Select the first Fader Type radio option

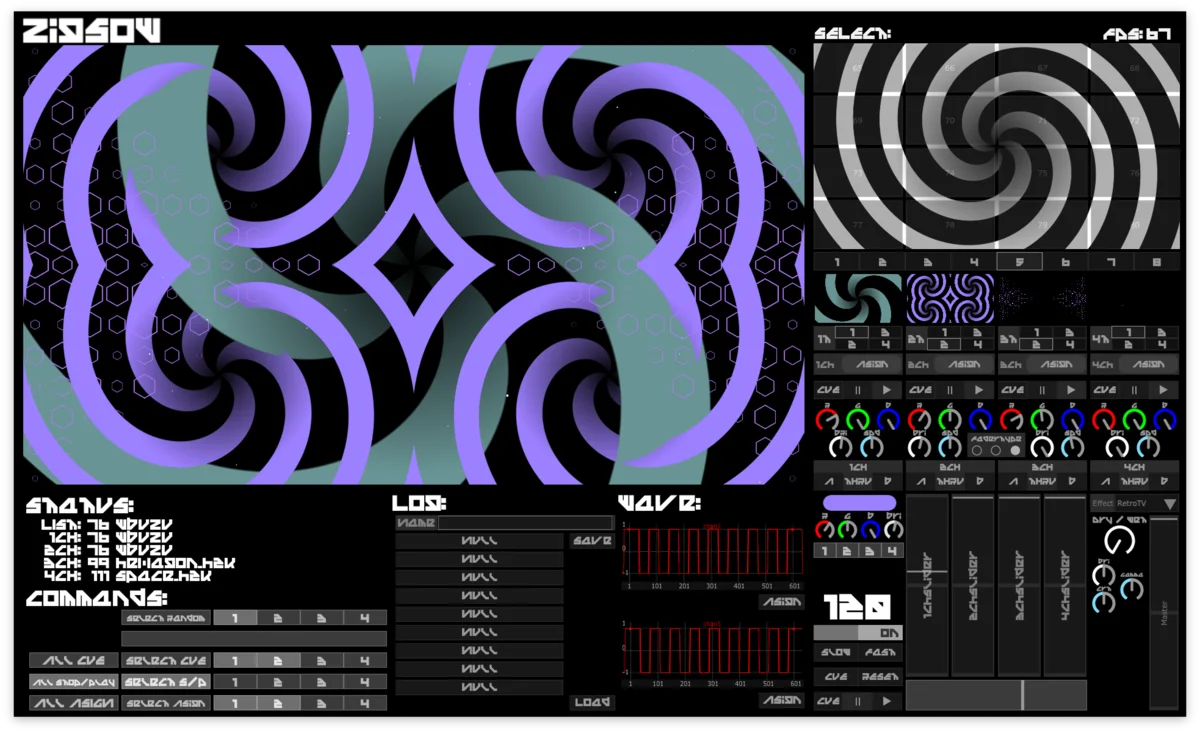tap(977, 451)
